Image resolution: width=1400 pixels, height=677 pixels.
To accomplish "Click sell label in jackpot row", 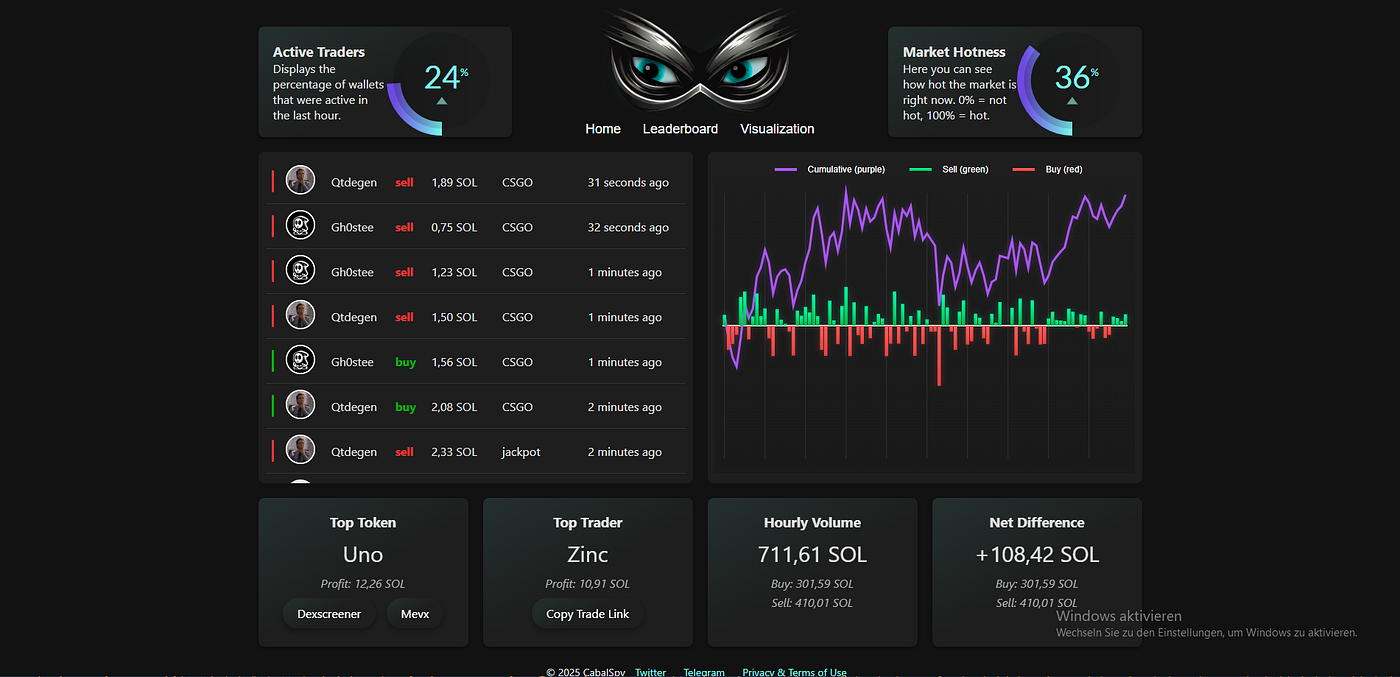I will (x=404, y=453).
